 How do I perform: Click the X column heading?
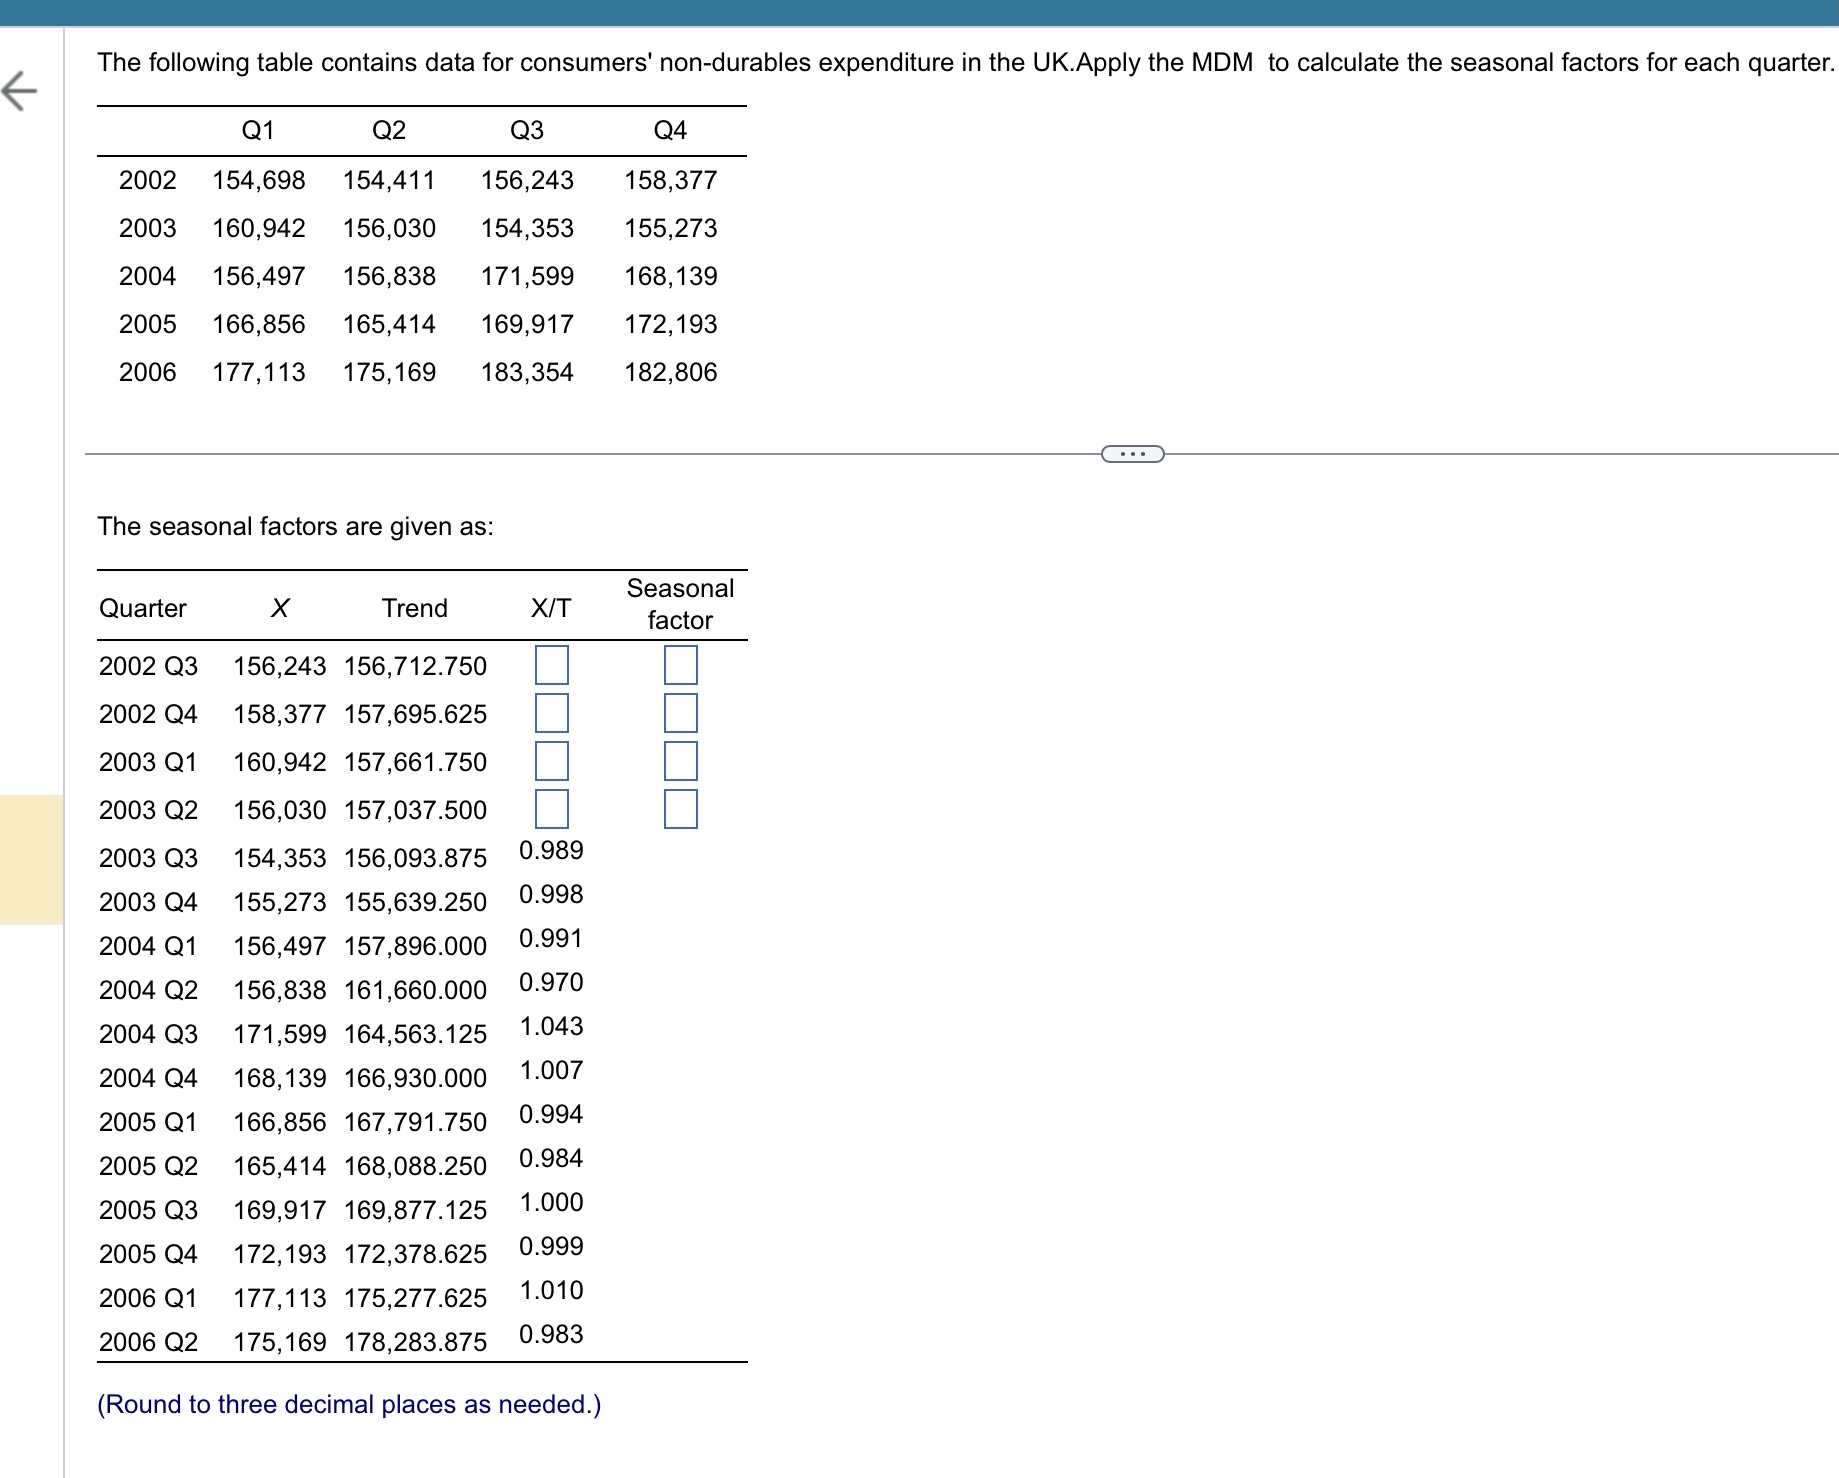[279, 607]
